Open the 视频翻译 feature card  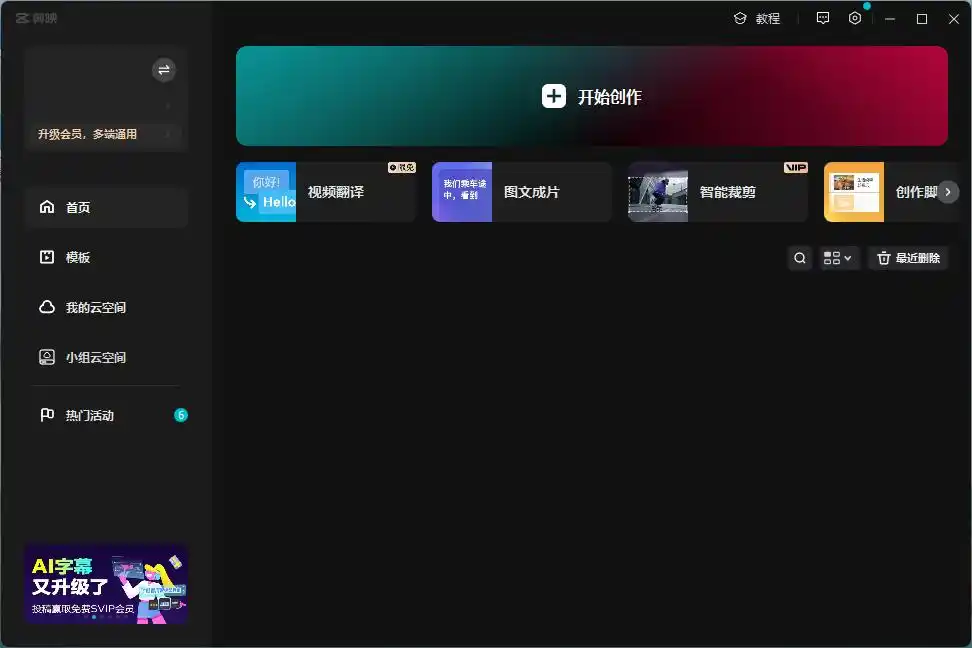coord(325,192)
